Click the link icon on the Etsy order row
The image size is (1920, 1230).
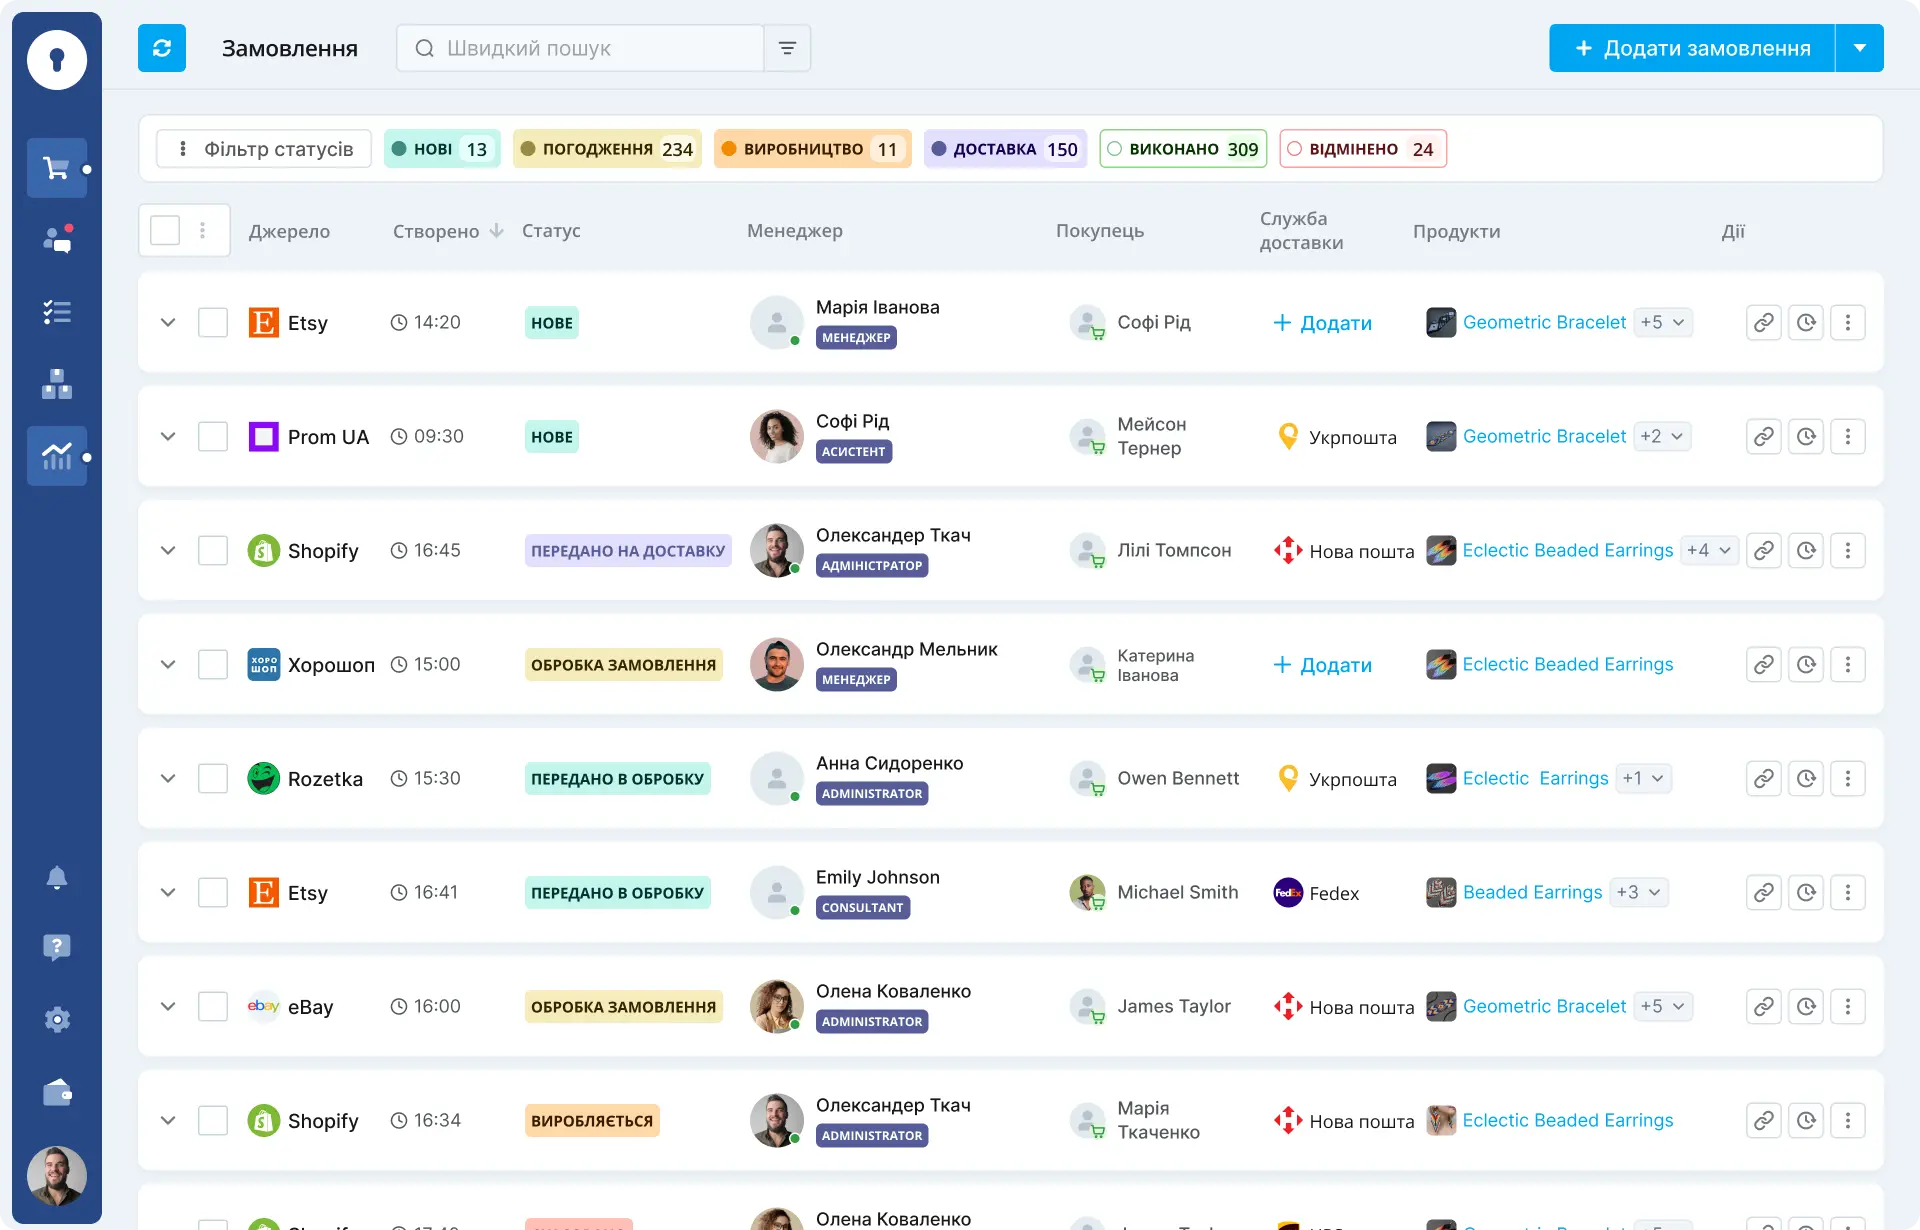pyautogui.click(x=1763, y=322)
